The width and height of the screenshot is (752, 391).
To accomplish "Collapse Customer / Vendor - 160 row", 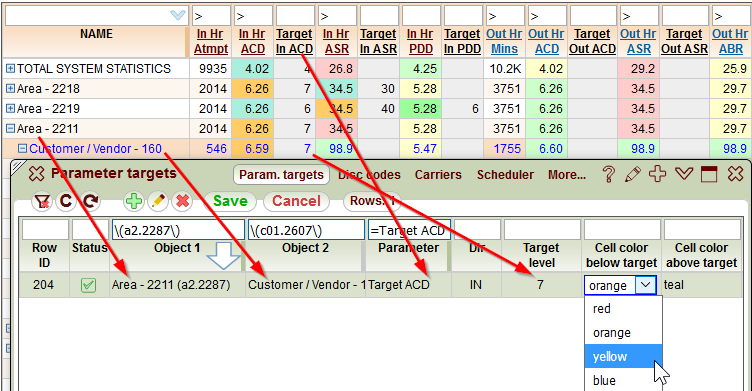I will pos(22,149).
